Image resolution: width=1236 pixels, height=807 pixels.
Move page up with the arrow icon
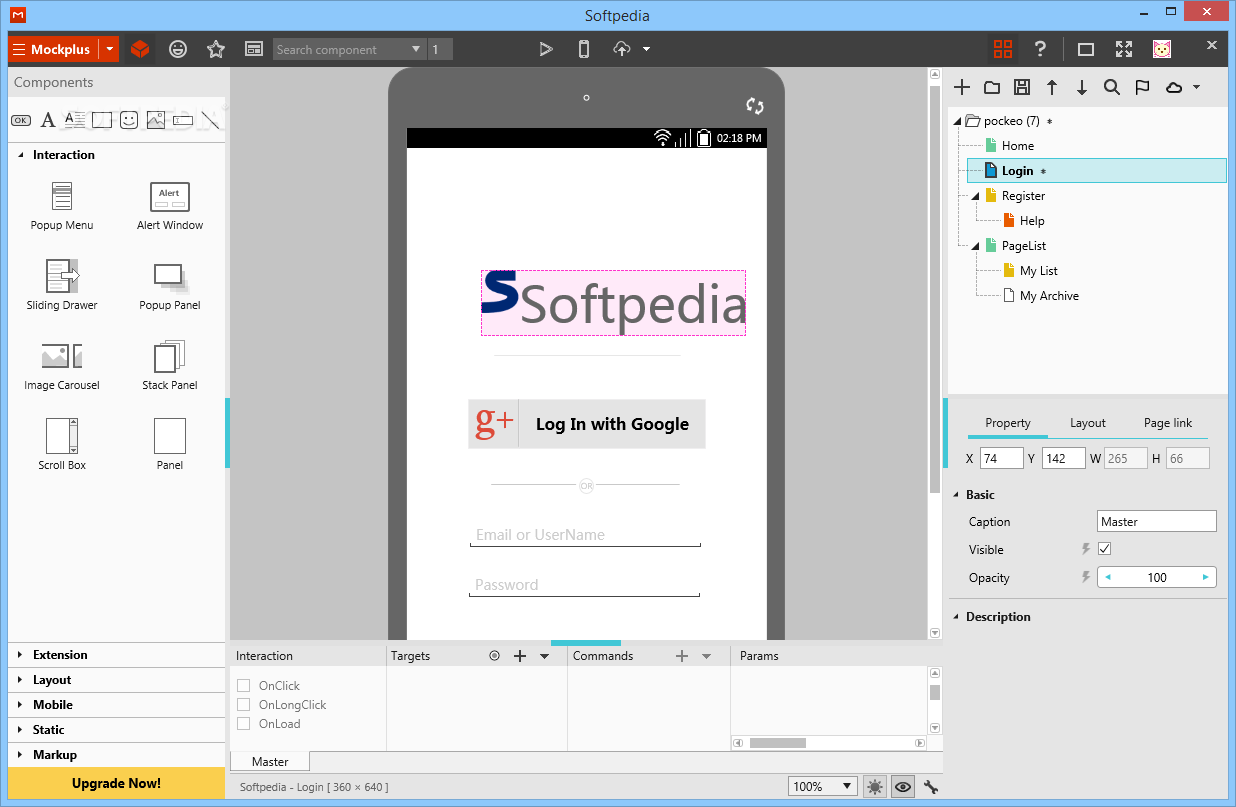coord(1052,87)
